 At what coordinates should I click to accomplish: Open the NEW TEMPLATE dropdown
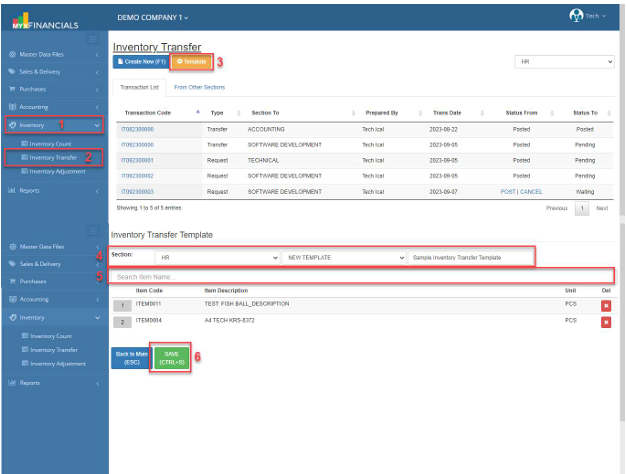(344, 257)
